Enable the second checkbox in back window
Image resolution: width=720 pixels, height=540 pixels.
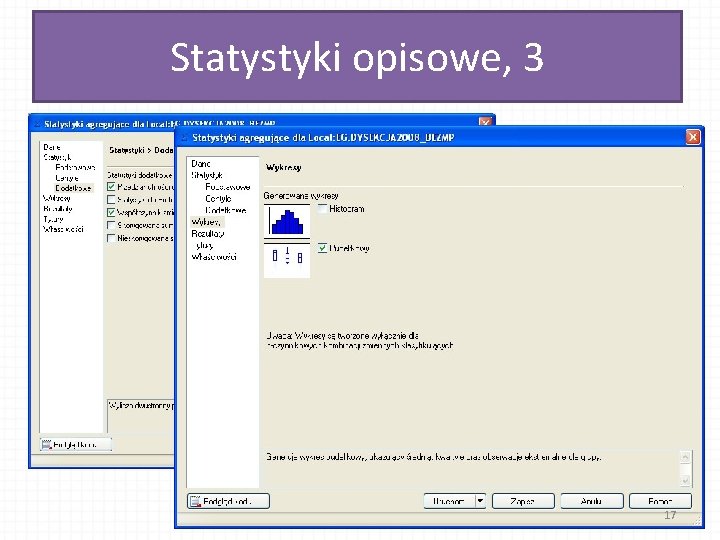click(x=111, y=199)
